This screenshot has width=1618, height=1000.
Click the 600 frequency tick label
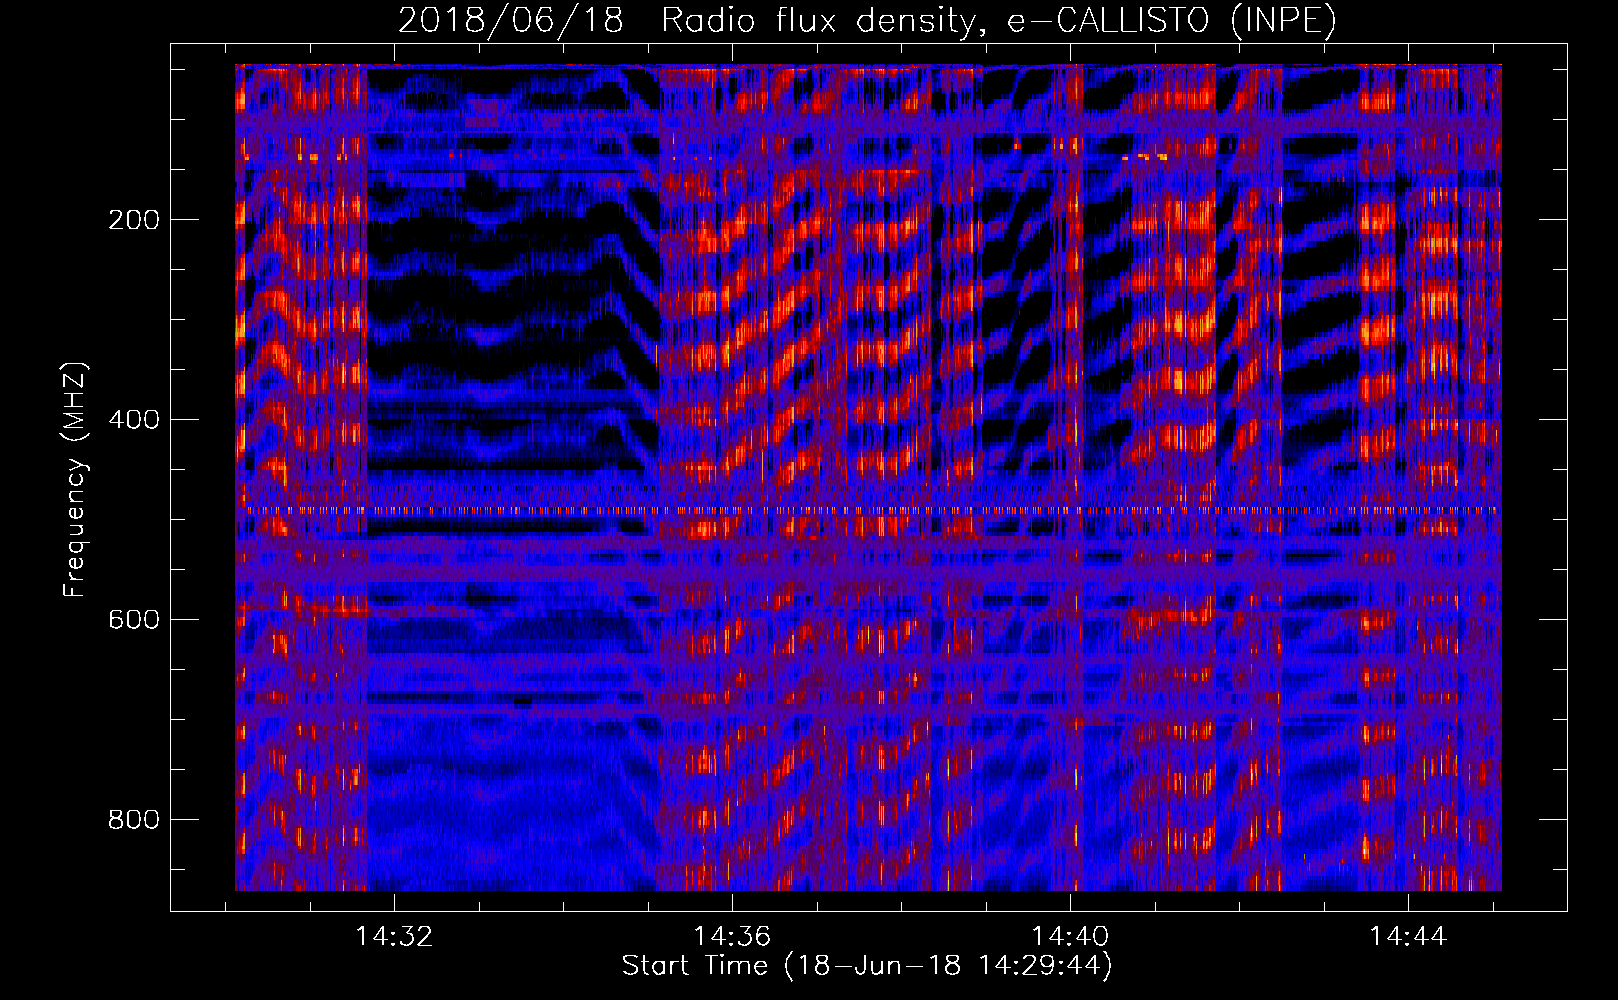tap(134, 620)
